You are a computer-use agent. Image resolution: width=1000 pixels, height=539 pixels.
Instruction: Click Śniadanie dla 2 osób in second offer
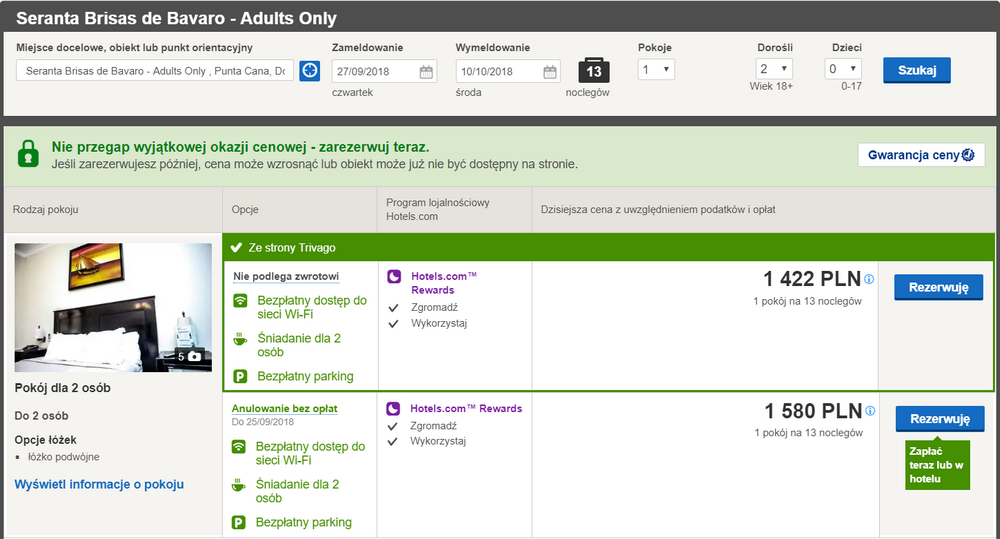(x=297, y=491)
